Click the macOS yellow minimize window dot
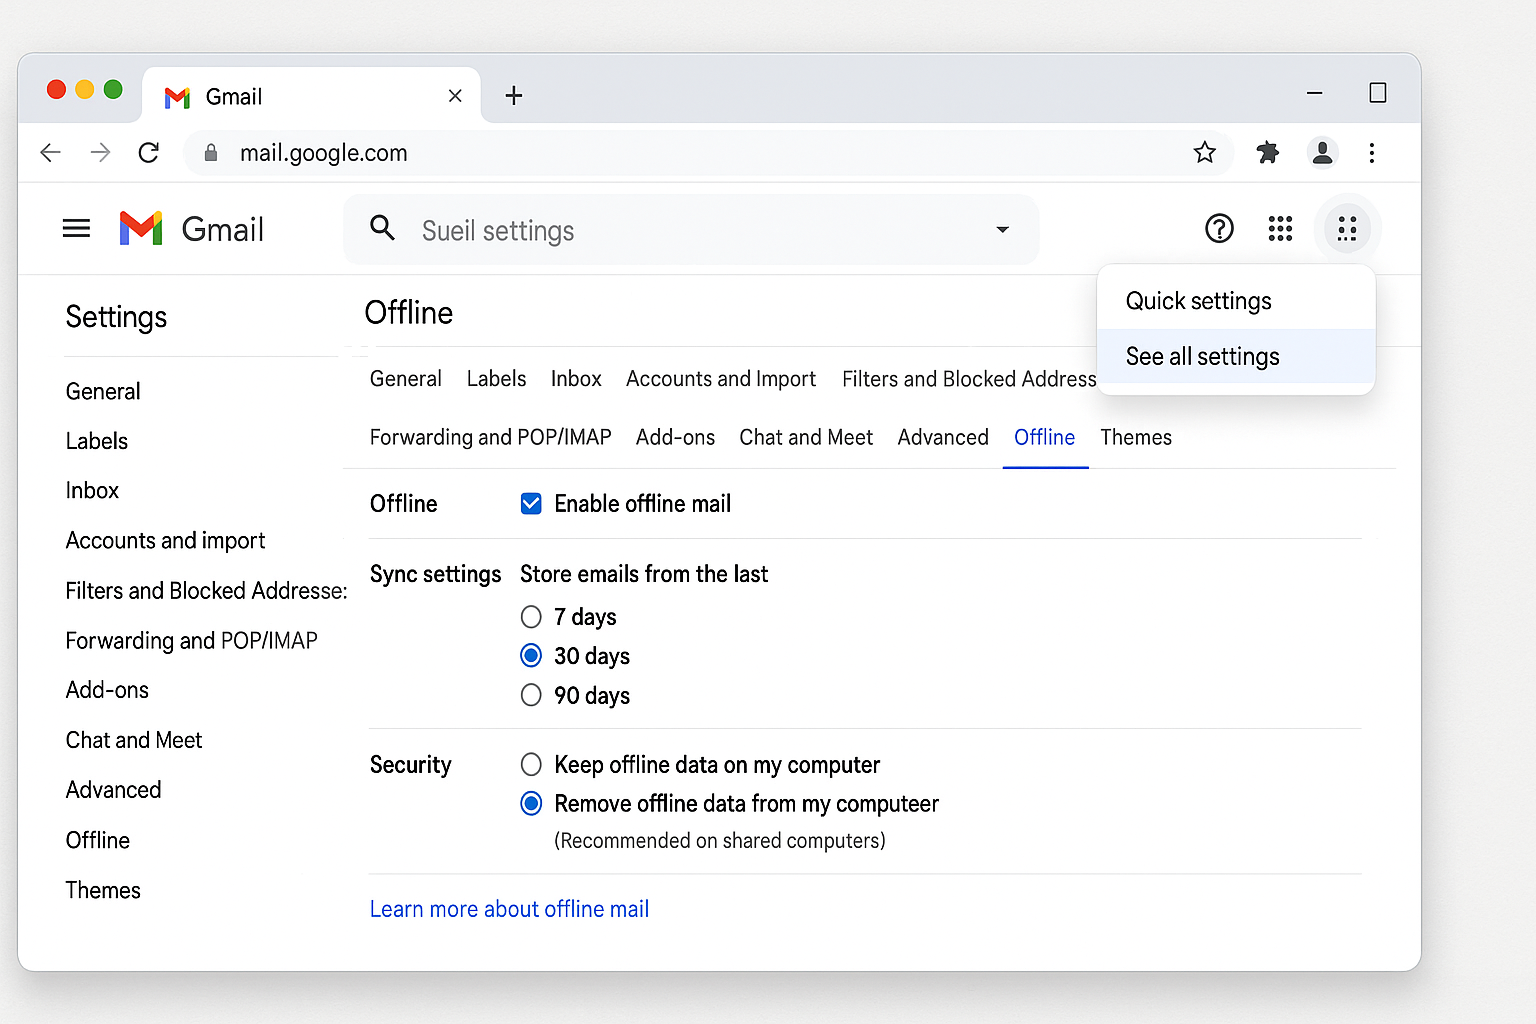 coord(85,89)
